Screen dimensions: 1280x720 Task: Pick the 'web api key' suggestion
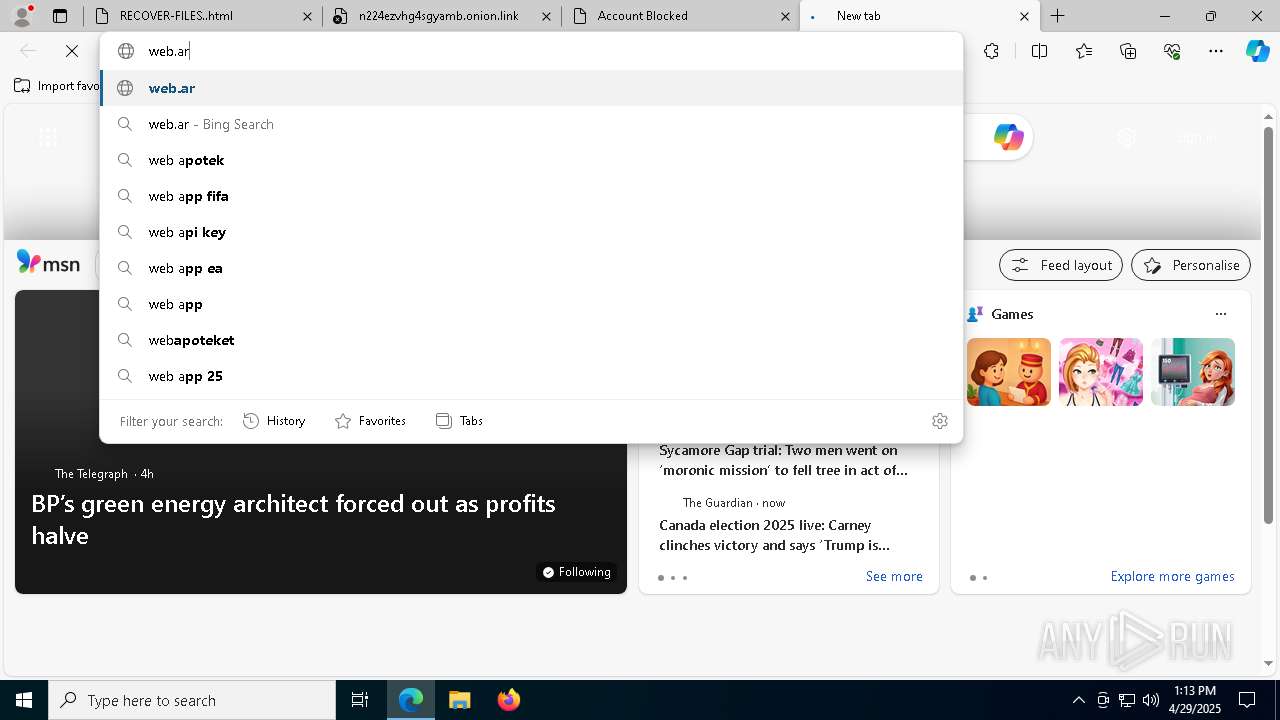[x=532, y=232]
